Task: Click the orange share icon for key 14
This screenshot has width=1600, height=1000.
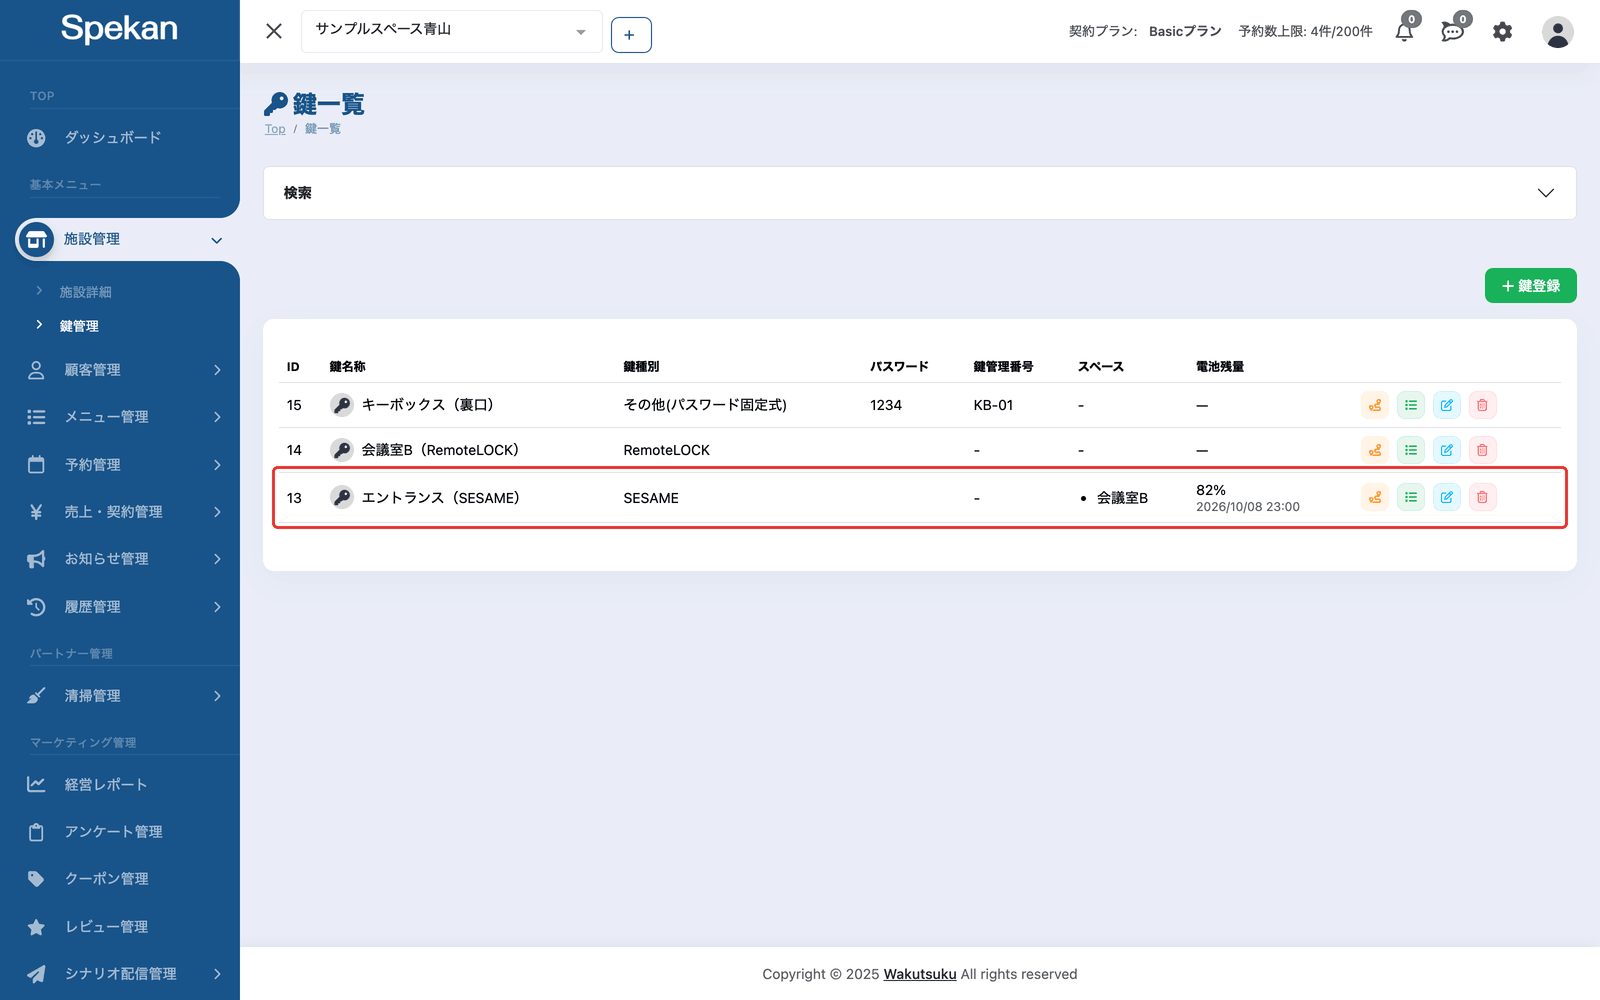Action: tap(1375, 450)
